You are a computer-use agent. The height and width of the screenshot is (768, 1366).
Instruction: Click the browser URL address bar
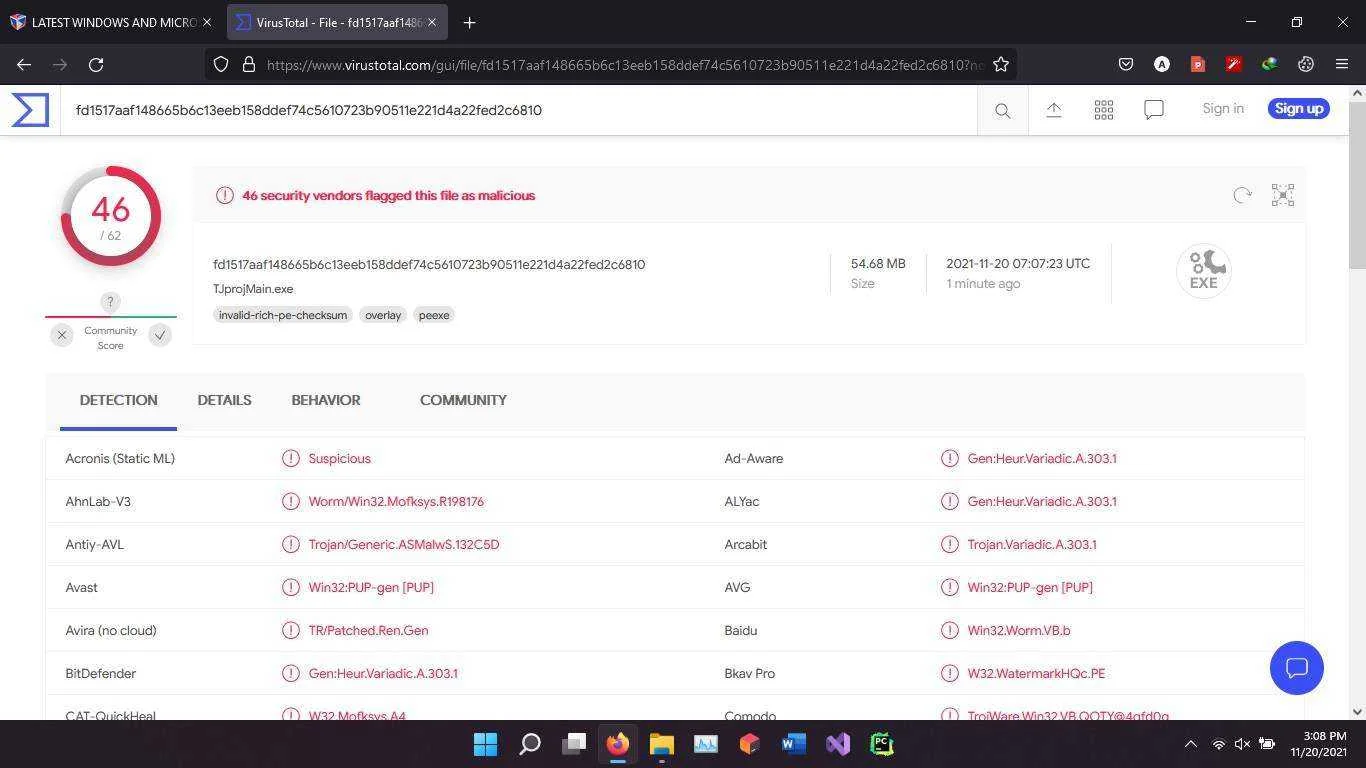tap(624, 64)
